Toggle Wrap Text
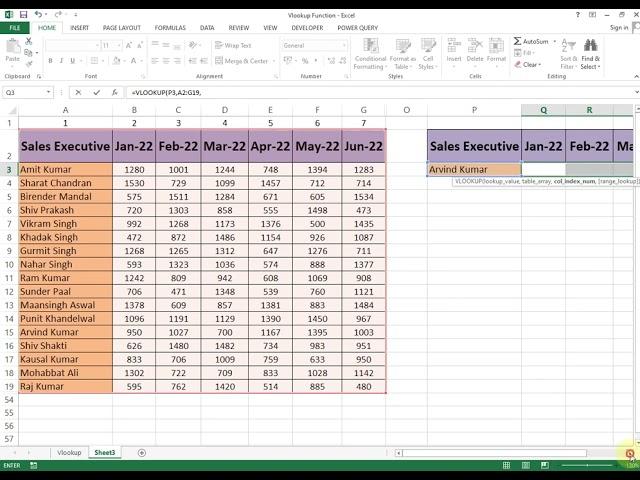 click(x=233, y=45)
